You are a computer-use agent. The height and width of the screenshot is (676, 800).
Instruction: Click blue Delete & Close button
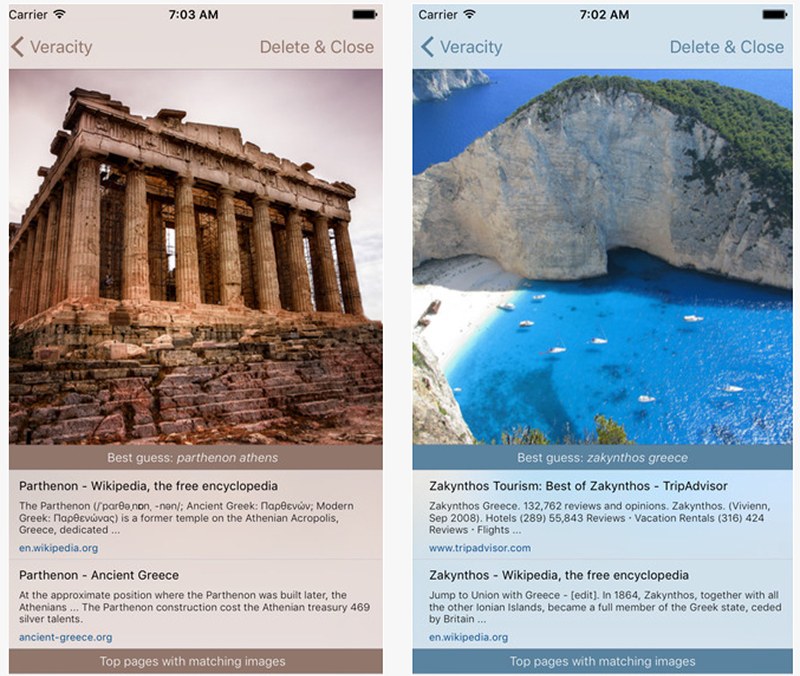coord(727,47)
